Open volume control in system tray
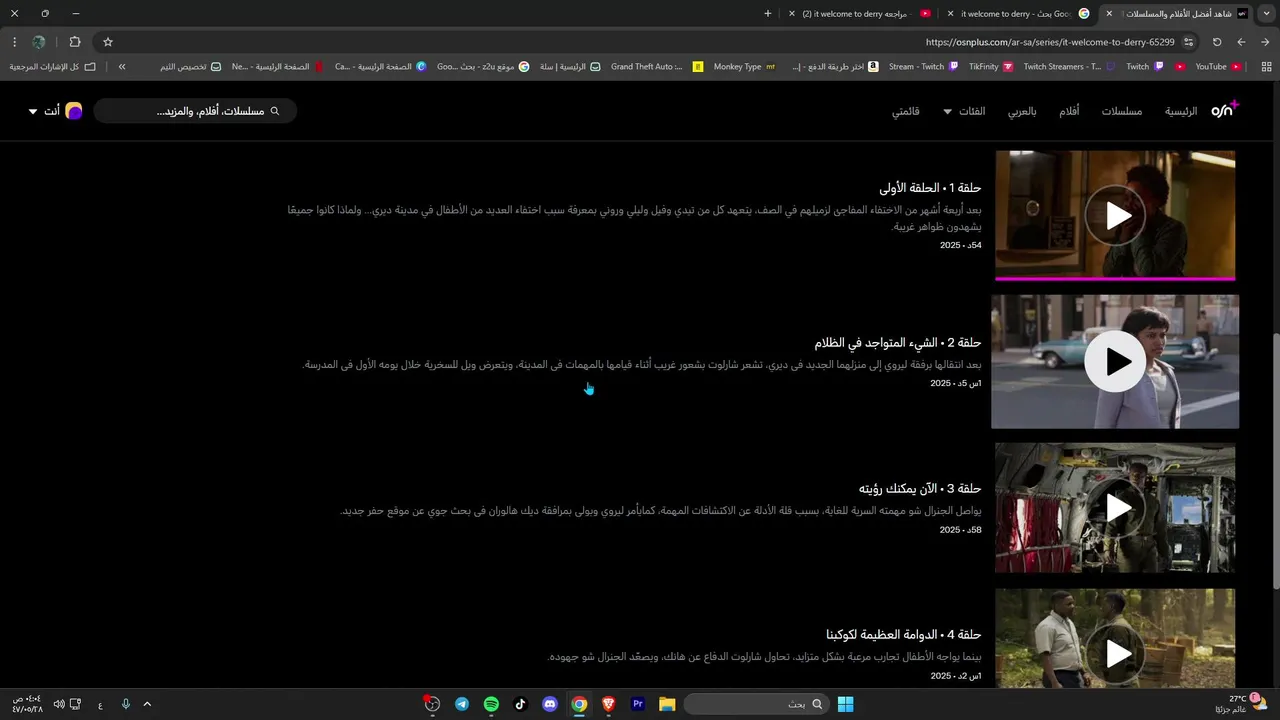Screen dimensions: 1280x720 (x=59, y=704)
